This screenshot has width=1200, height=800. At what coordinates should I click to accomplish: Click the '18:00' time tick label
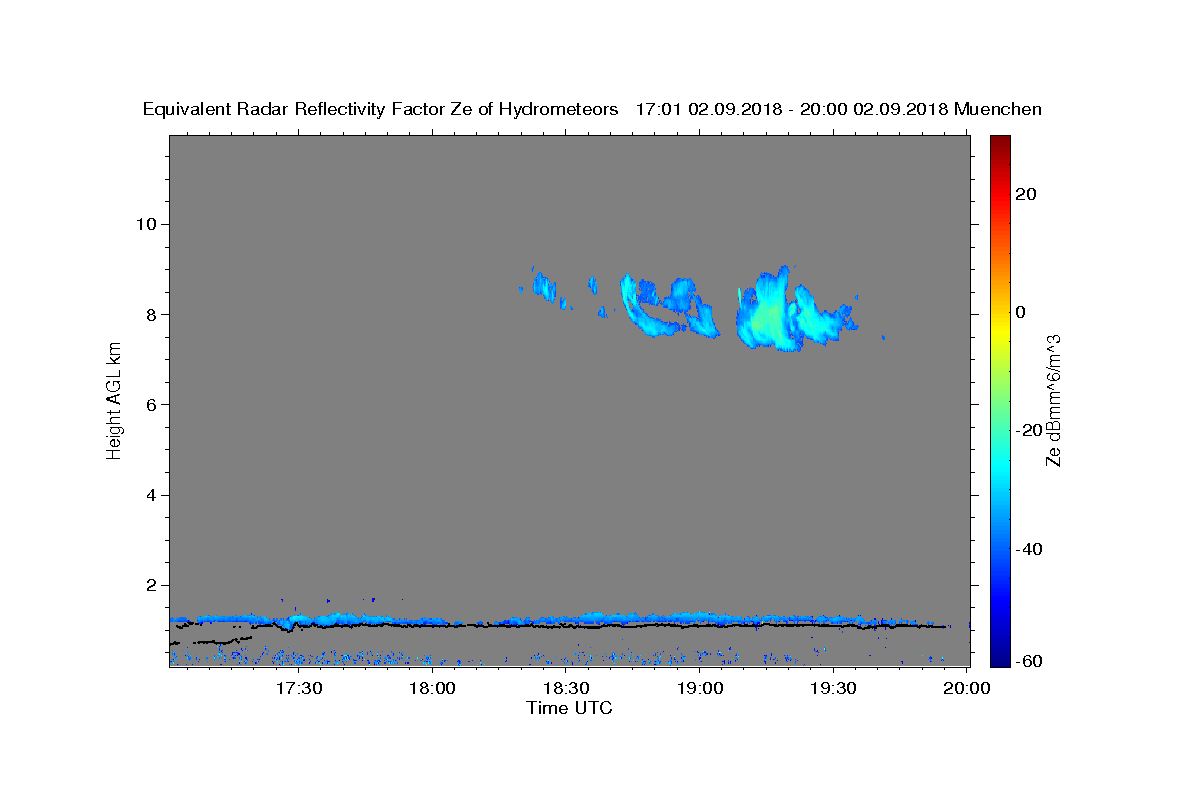tap(433, 688)
